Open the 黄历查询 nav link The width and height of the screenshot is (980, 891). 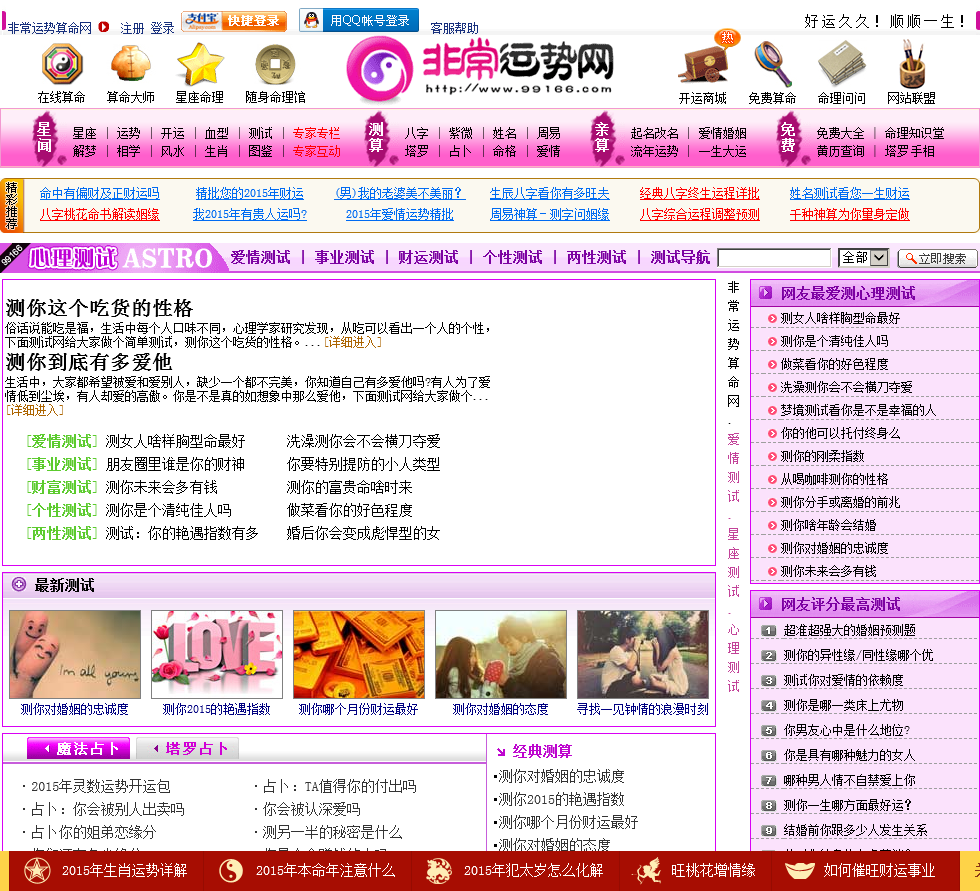[x=841, y=151]
